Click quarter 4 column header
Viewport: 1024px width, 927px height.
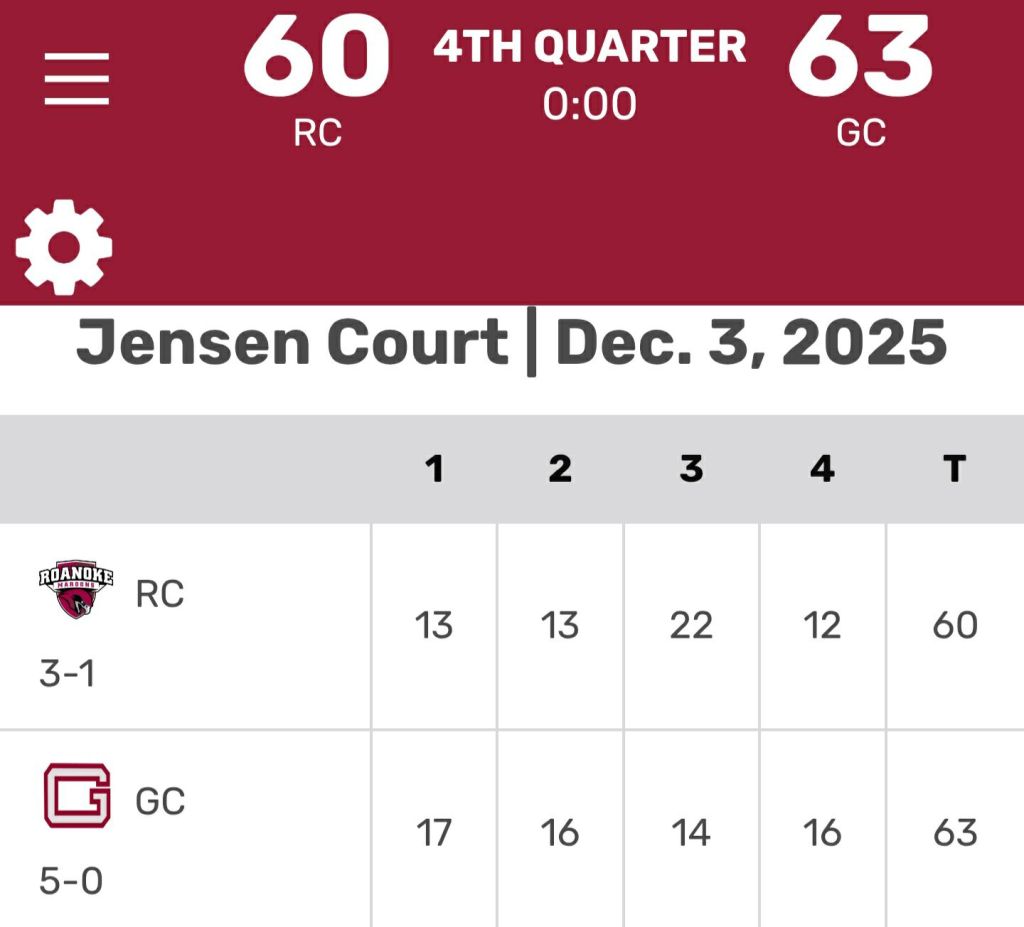[x=822, y=468]
